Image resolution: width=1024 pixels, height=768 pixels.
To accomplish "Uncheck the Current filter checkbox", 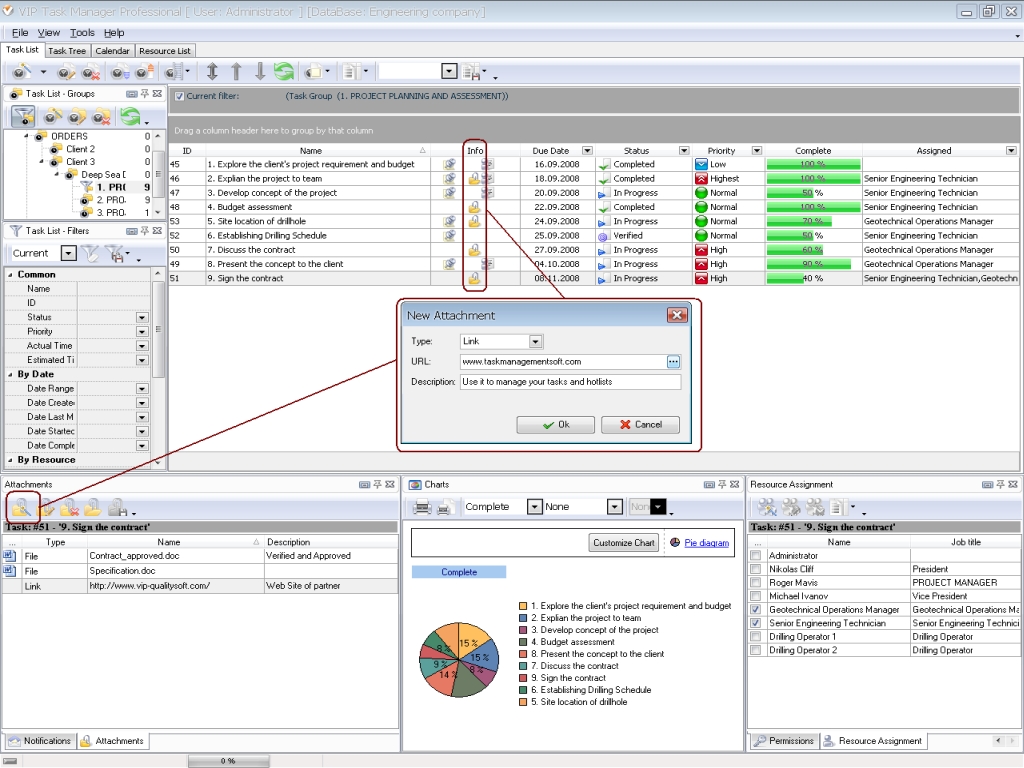I will coord(179,97).
